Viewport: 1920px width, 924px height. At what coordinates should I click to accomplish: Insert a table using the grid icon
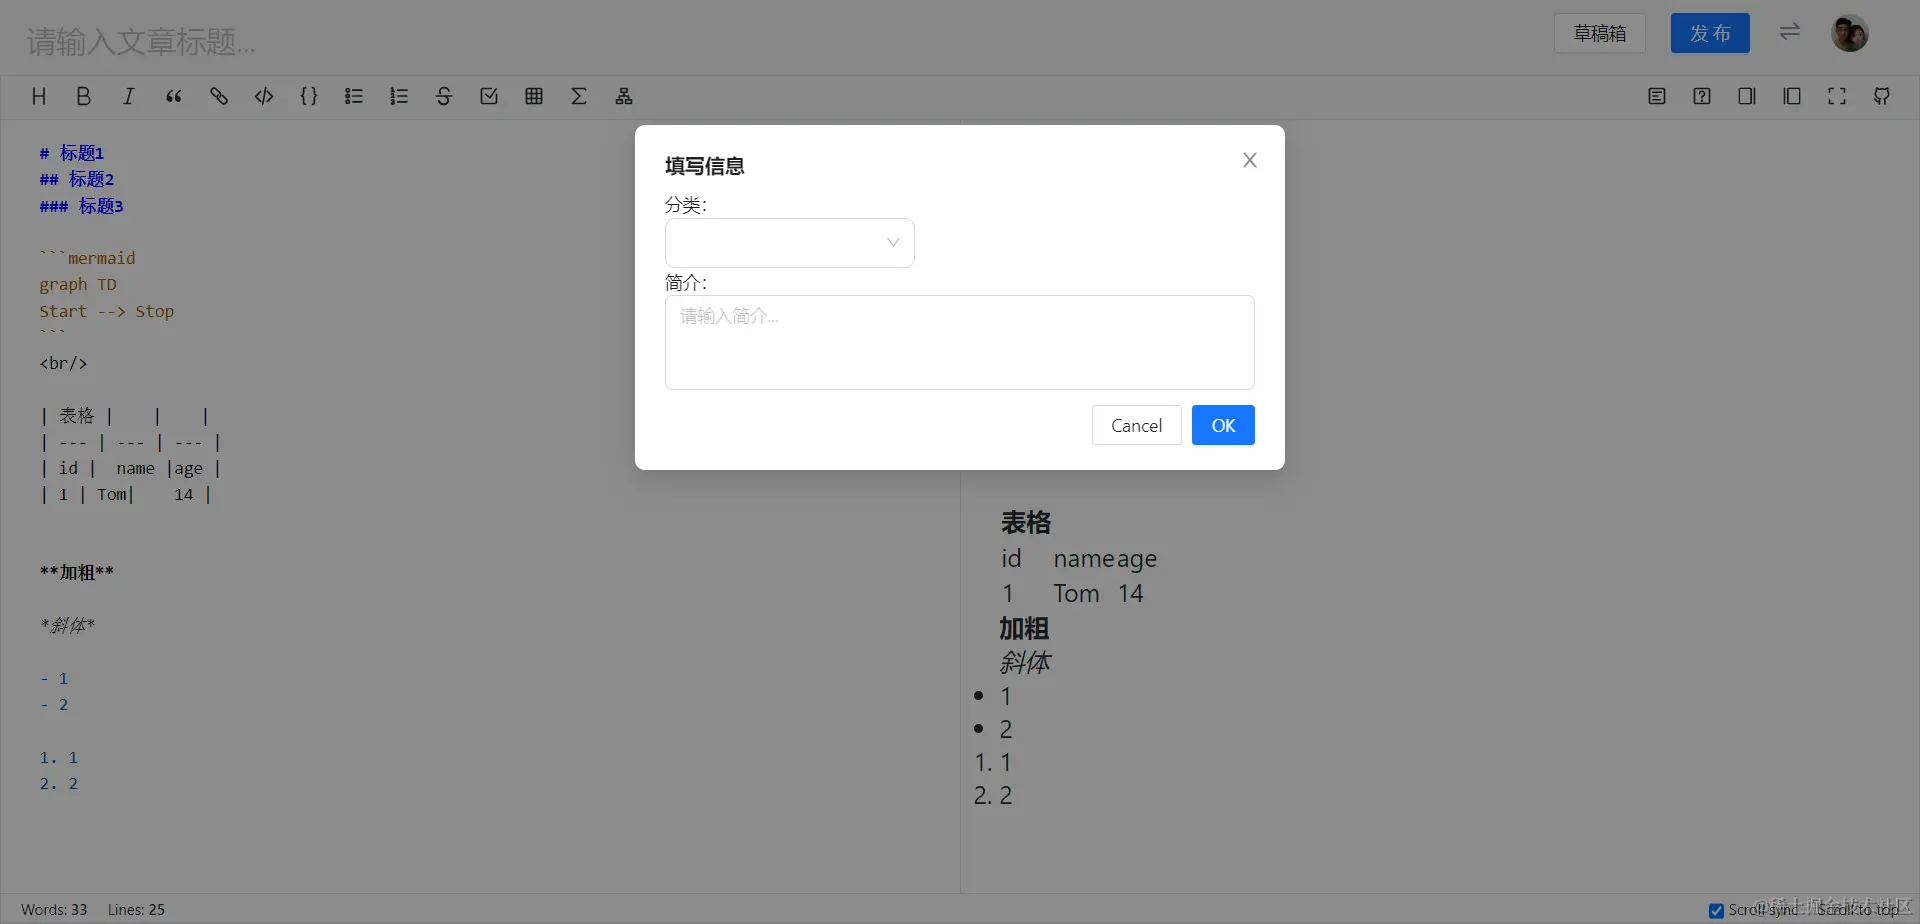(534, 96)
